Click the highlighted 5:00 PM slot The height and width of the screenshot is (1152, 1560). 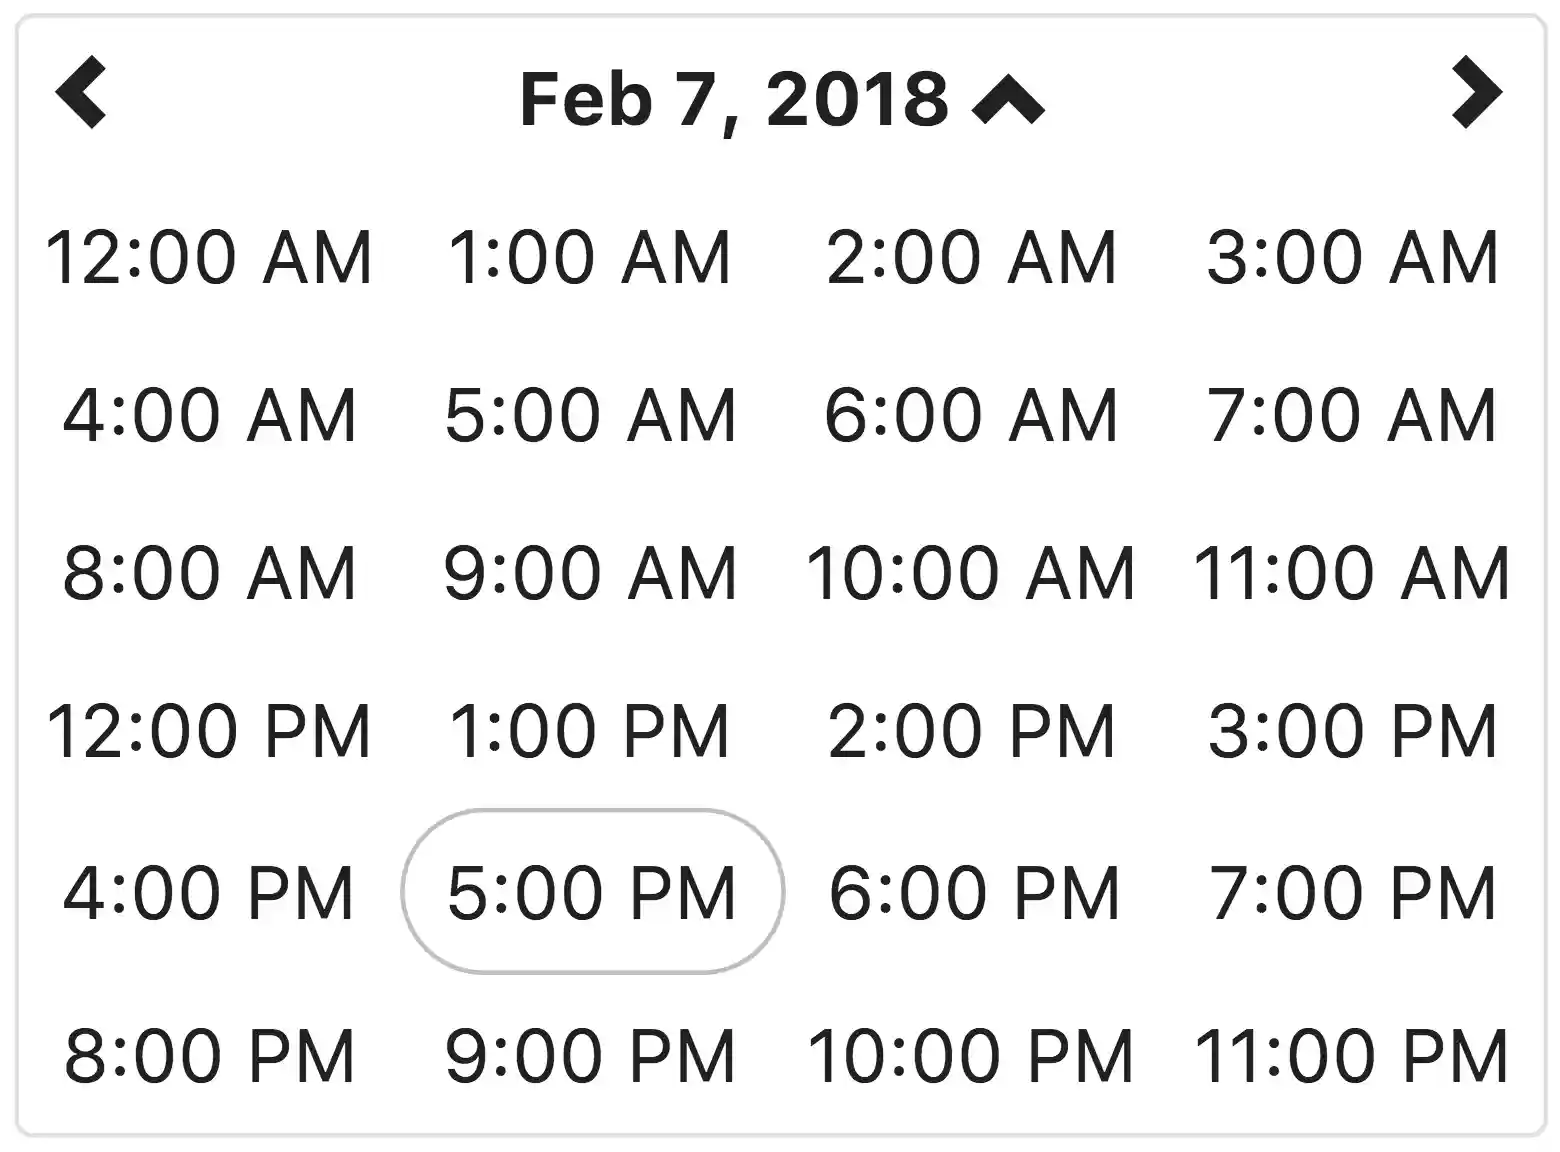591,891
